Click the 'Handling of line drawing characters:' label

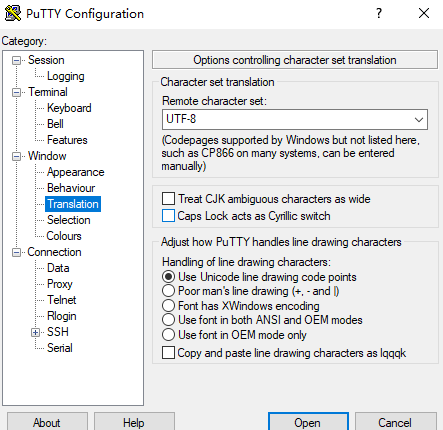click(x=246, y=262)
